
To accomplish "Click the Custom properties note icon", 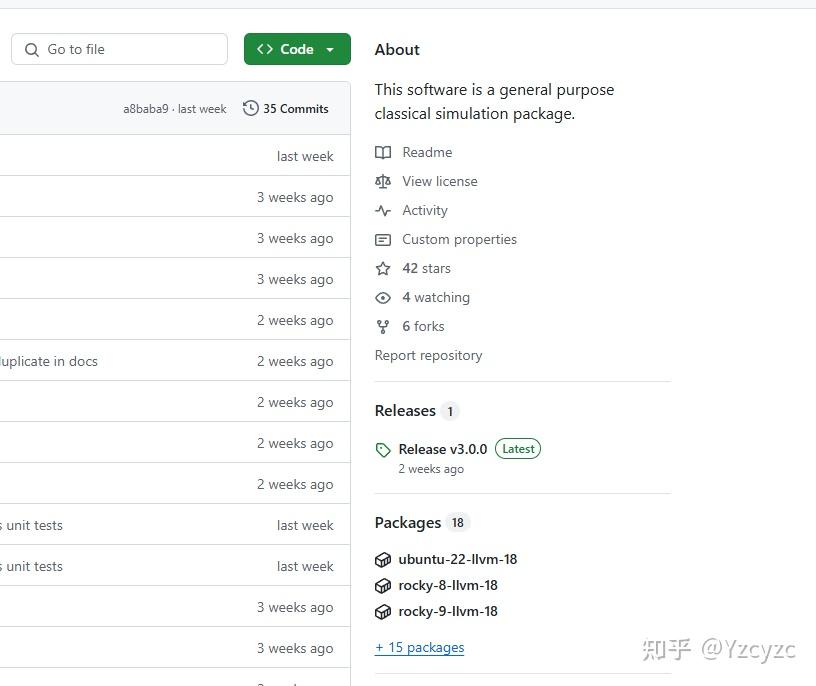I will [383, 240].
